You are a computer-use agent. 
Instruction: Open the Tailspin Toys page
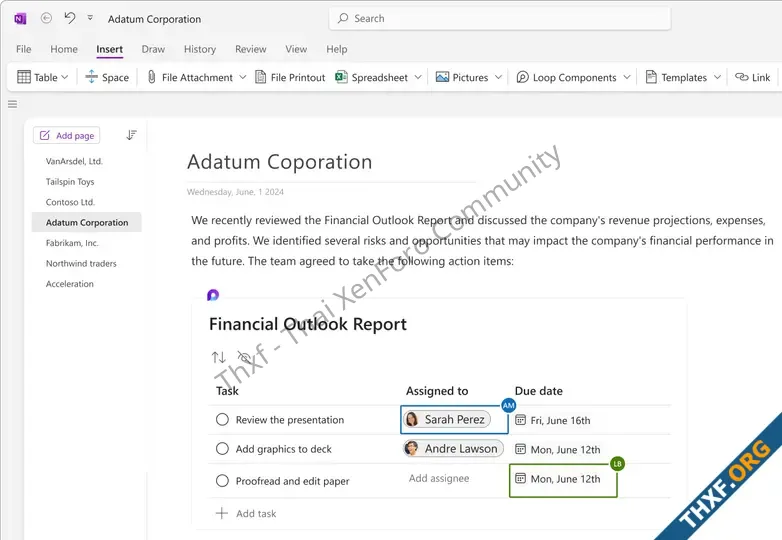[x=70, y=181]
